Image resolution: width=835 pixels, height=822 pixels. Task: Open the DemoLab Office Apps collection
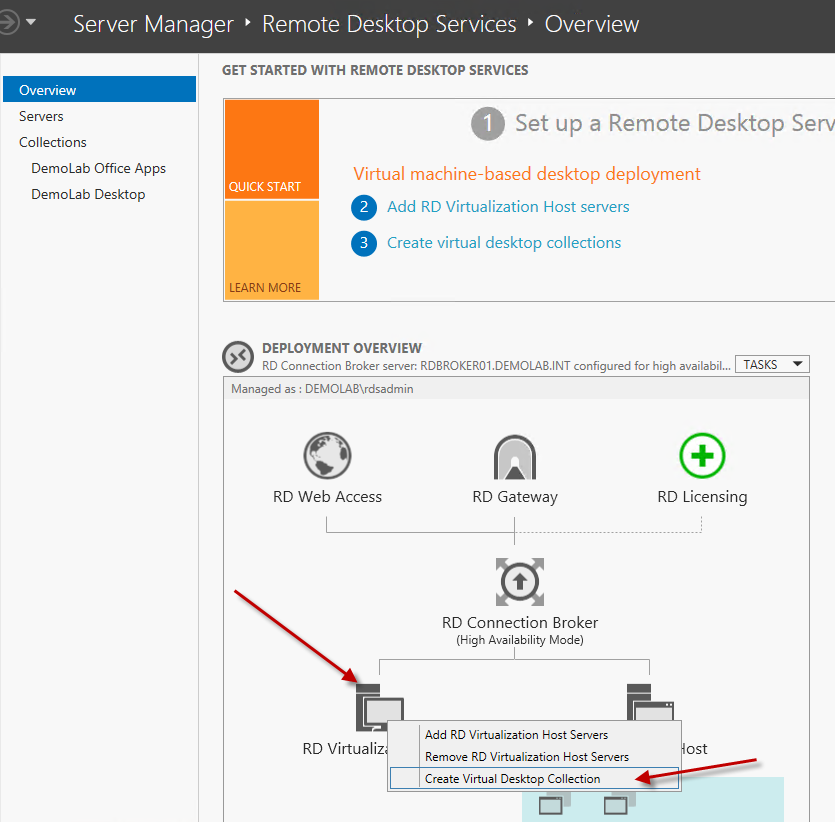pos(98,168)
